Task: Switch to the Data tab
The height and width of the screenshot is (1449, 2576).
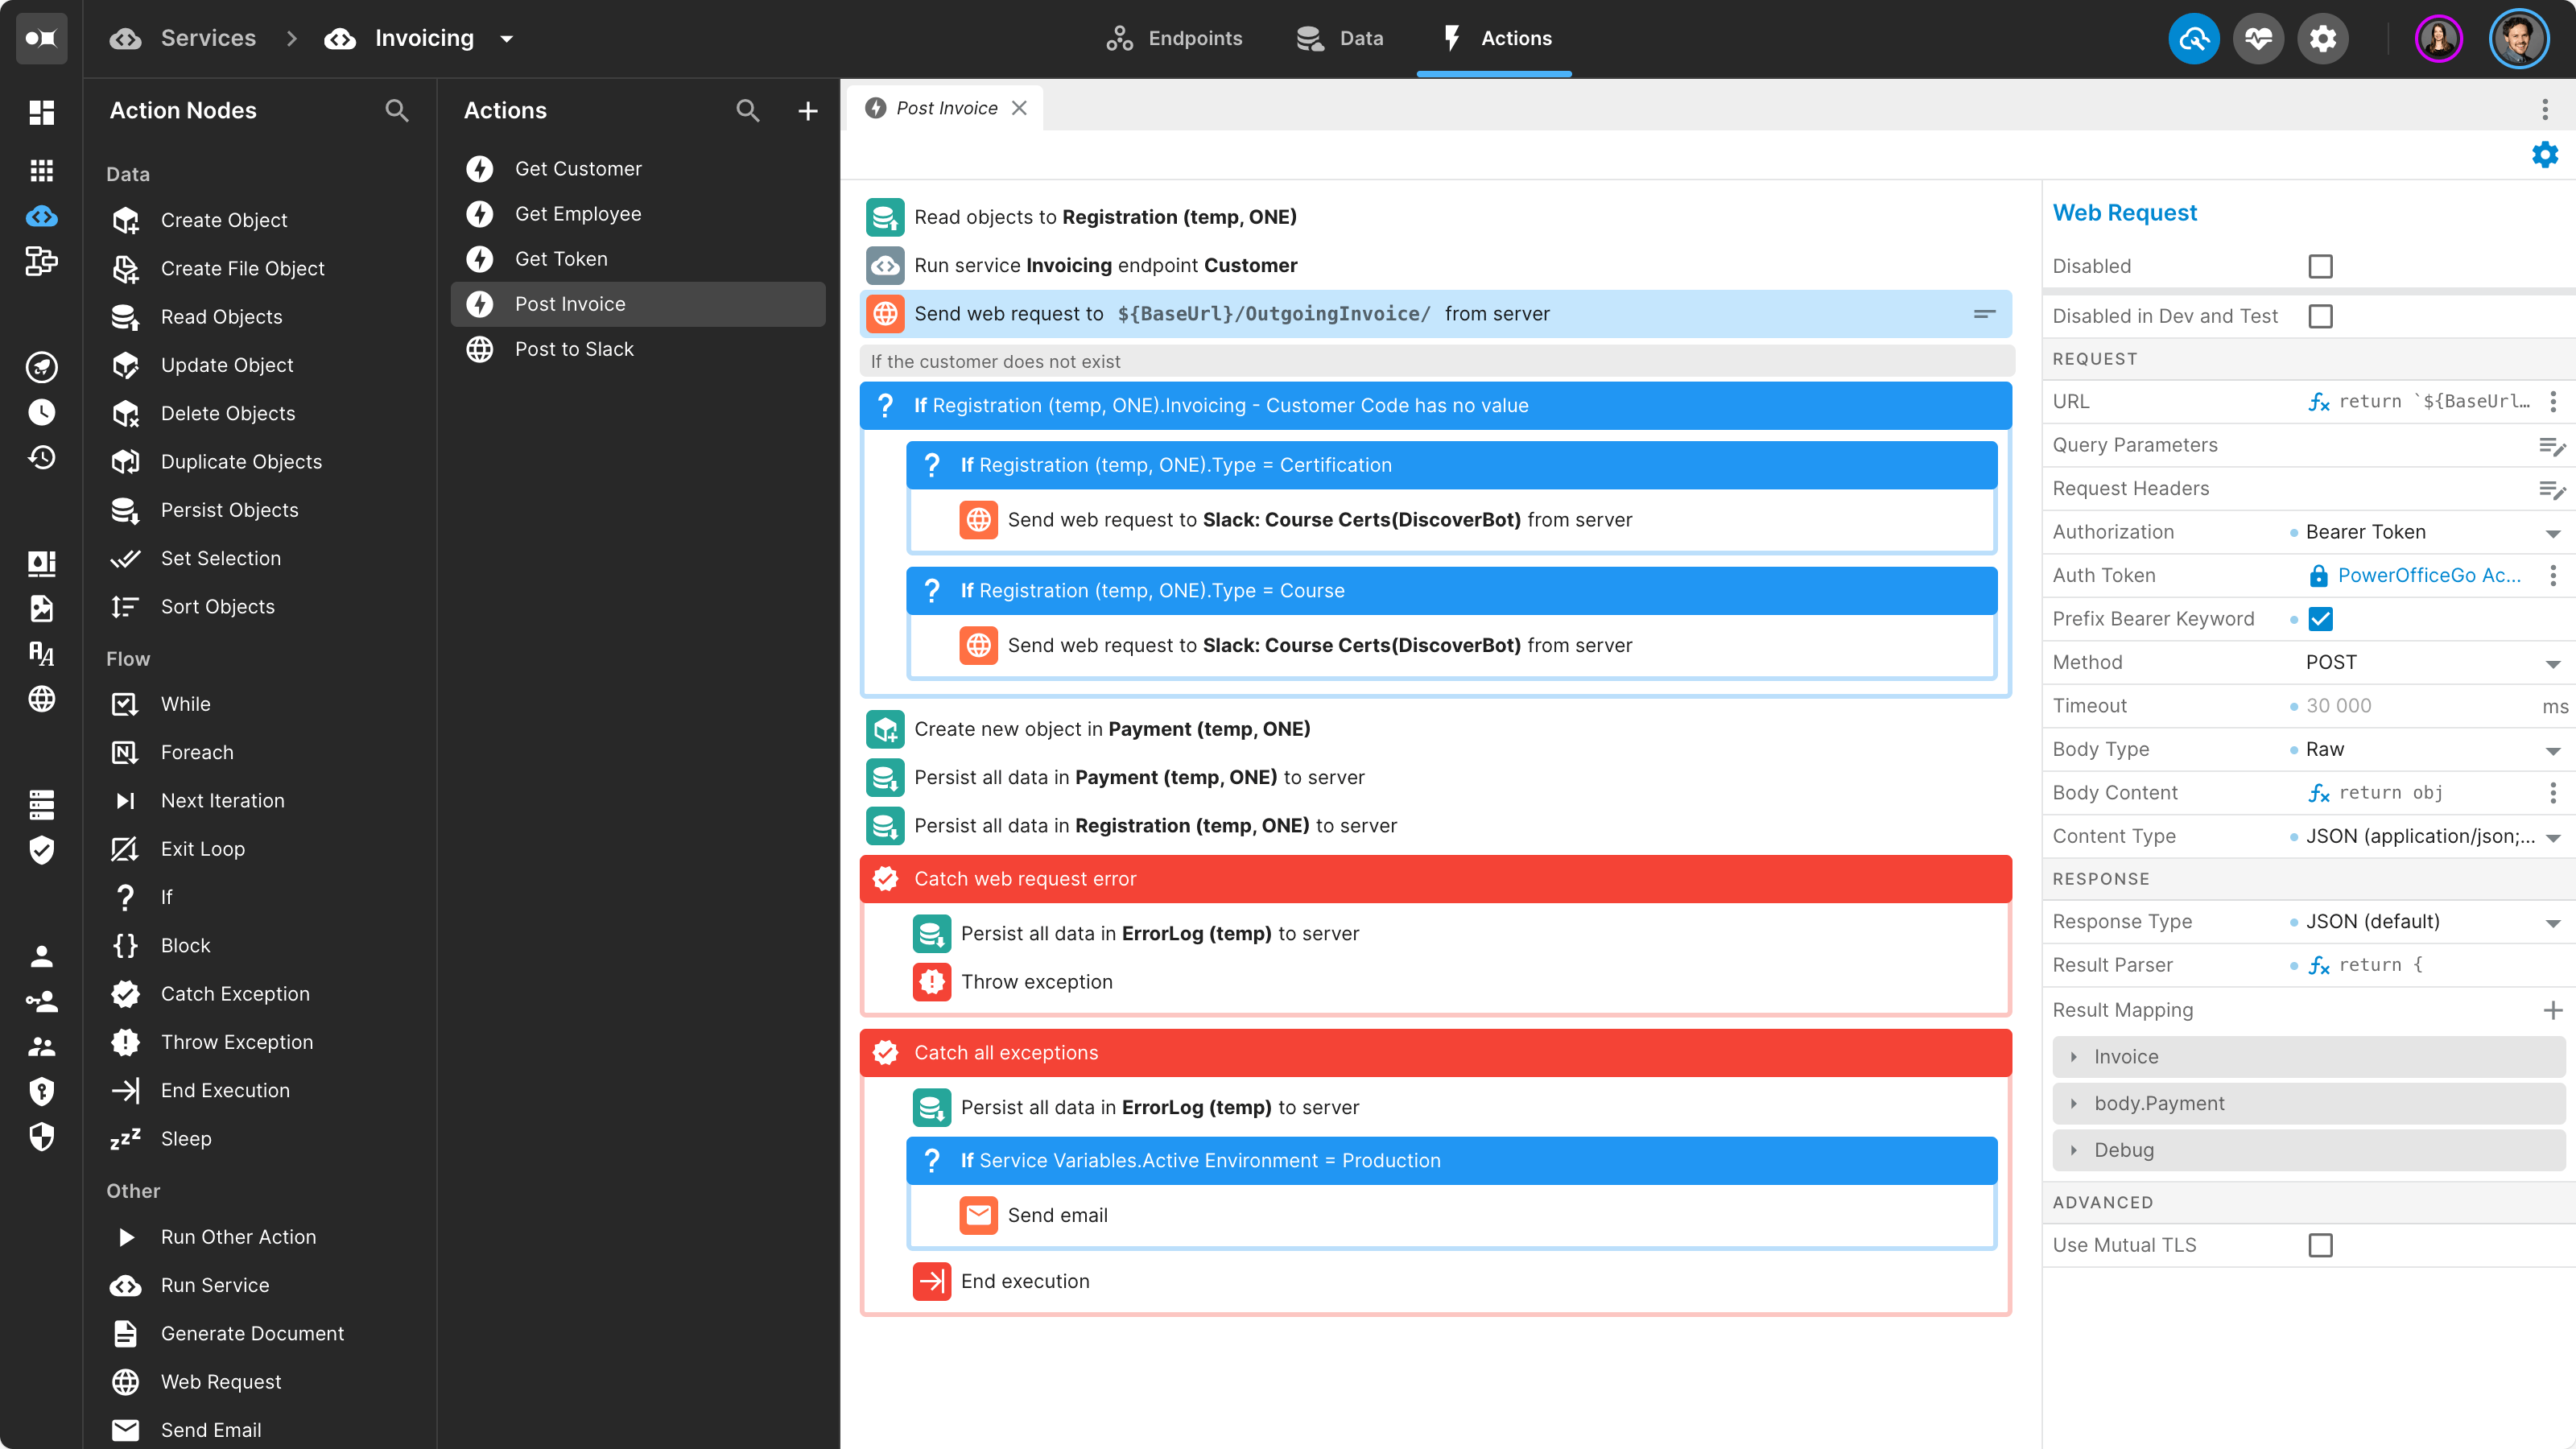Action: pos(1340,39)
